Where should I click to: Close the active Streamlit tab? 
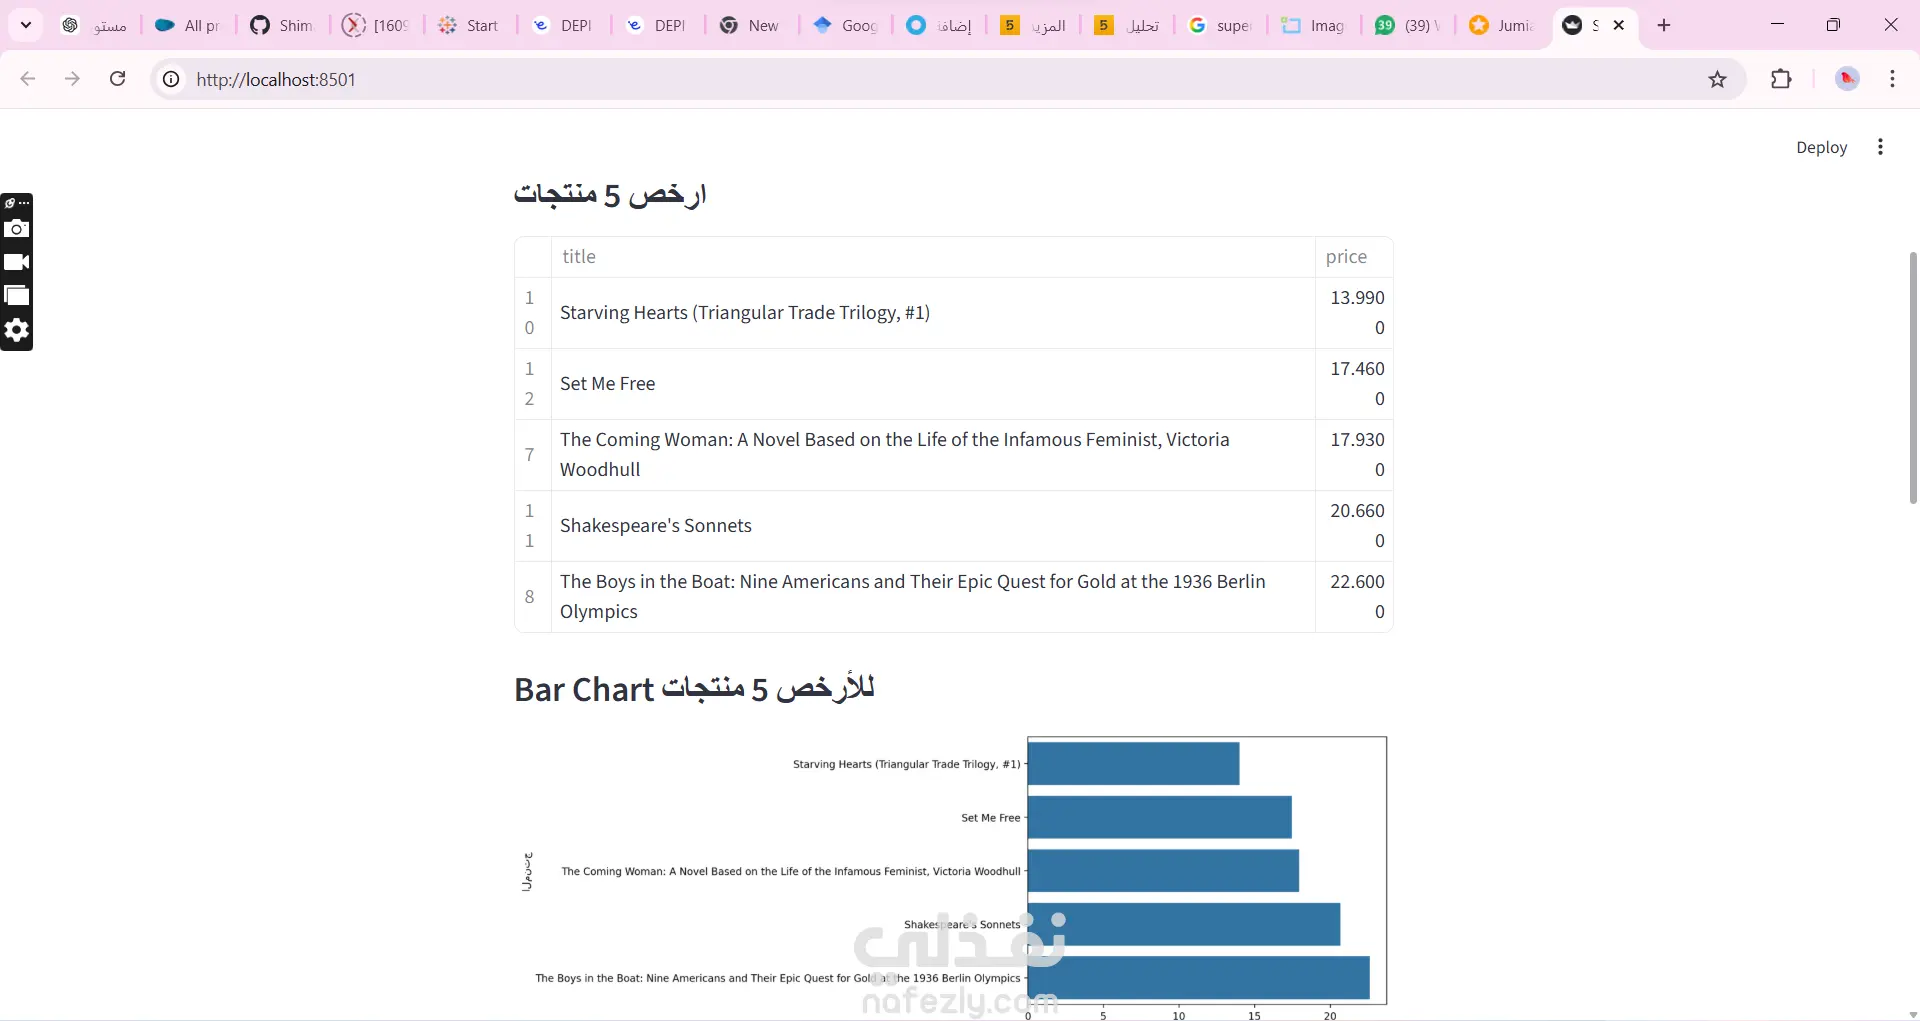point(1619,25)
